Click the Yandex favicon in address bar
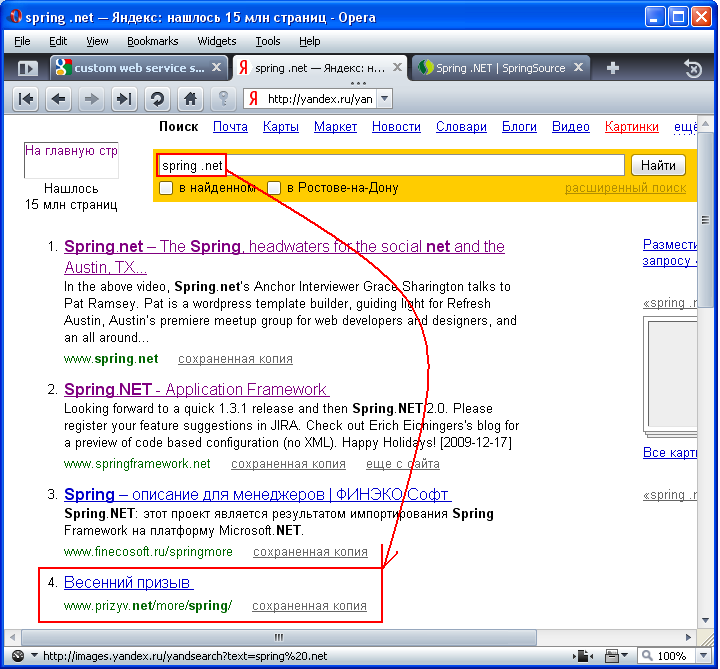Viewport: 720px width, 669px height. [x=253, y=99]
